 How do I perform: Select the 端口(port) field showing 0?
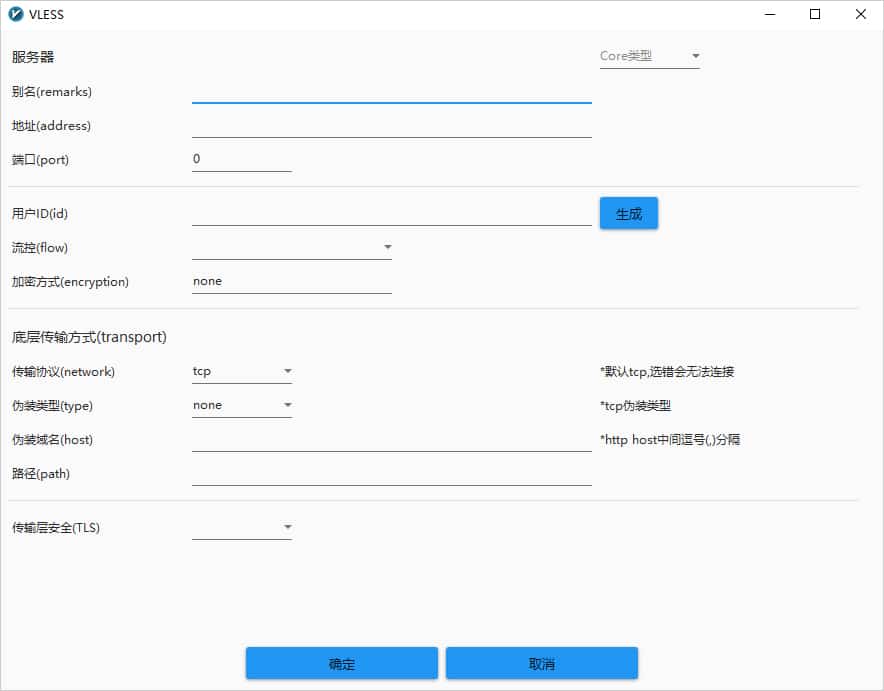[240, 157]
